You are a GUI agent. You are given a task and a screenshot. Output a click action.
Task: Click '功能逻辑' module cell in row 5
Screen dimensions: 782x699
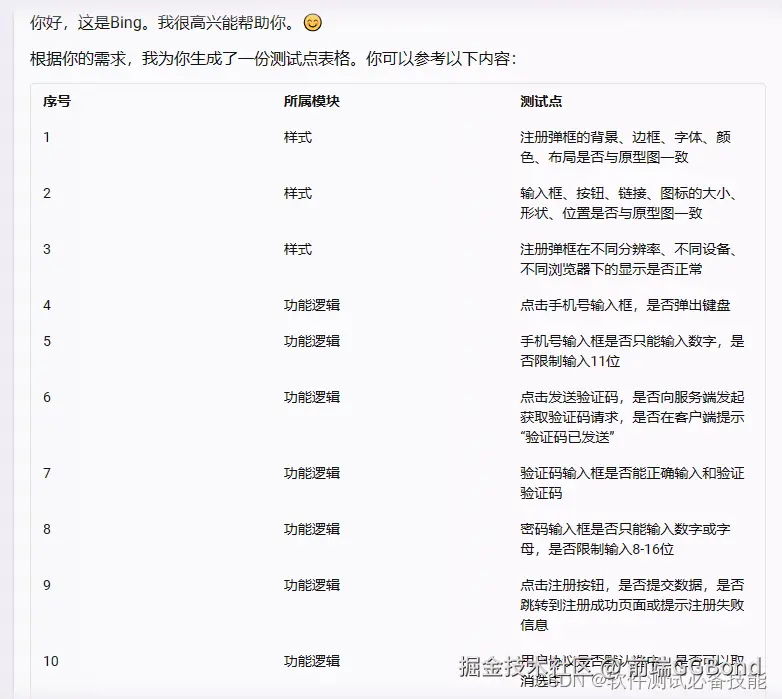tap(312, 342)
